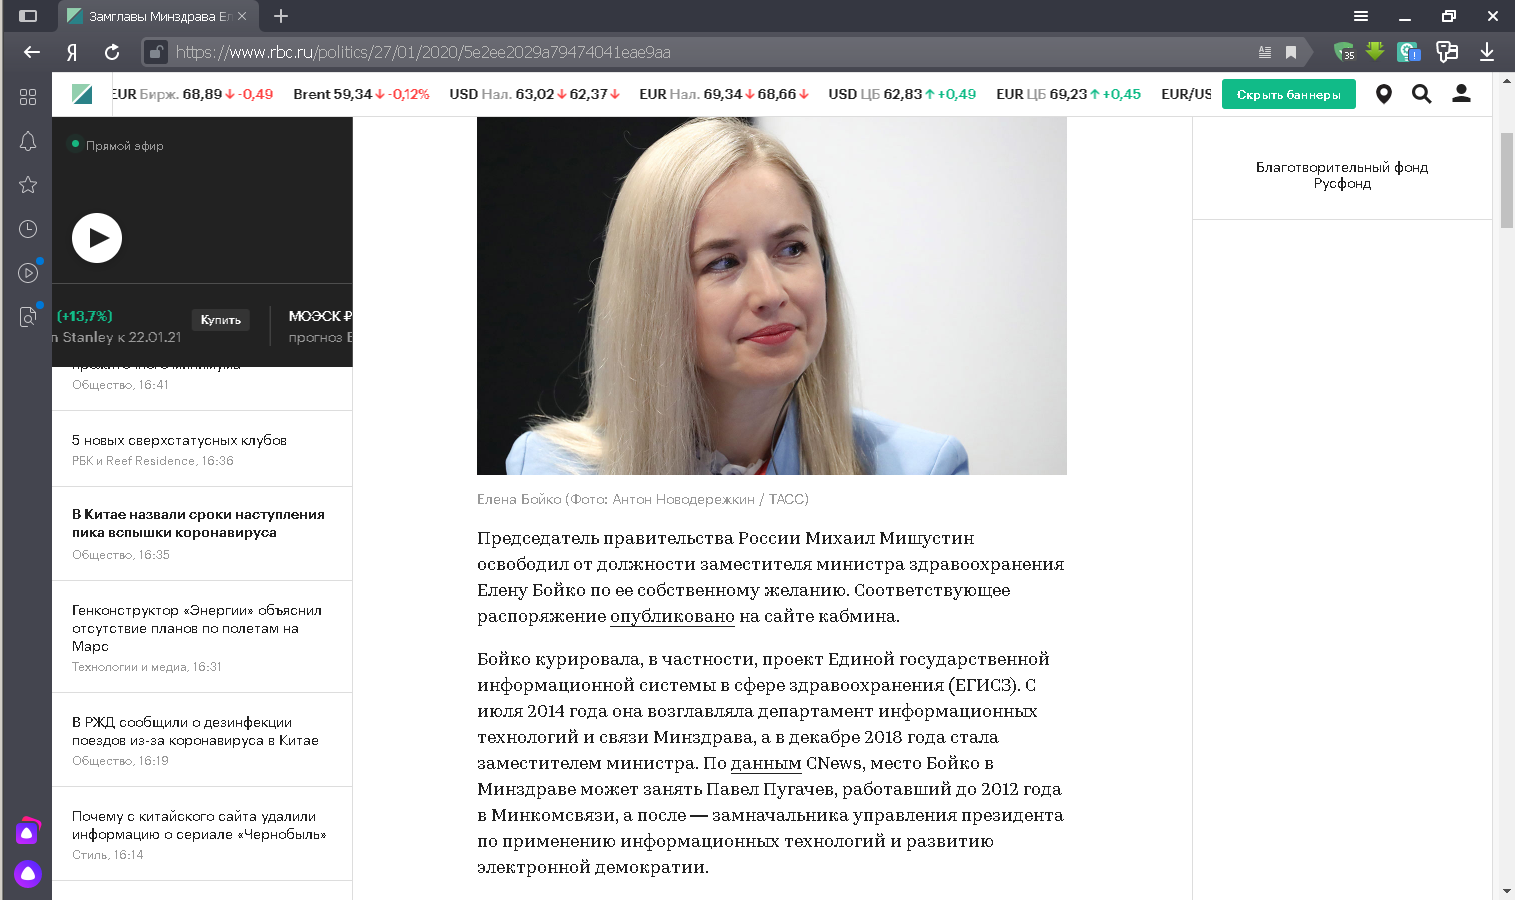The width and height of the screenshot is (1515, 900).
Task: Click the scrollbar up arrow
Action: pyautogui.click(x=1507, y=81)
